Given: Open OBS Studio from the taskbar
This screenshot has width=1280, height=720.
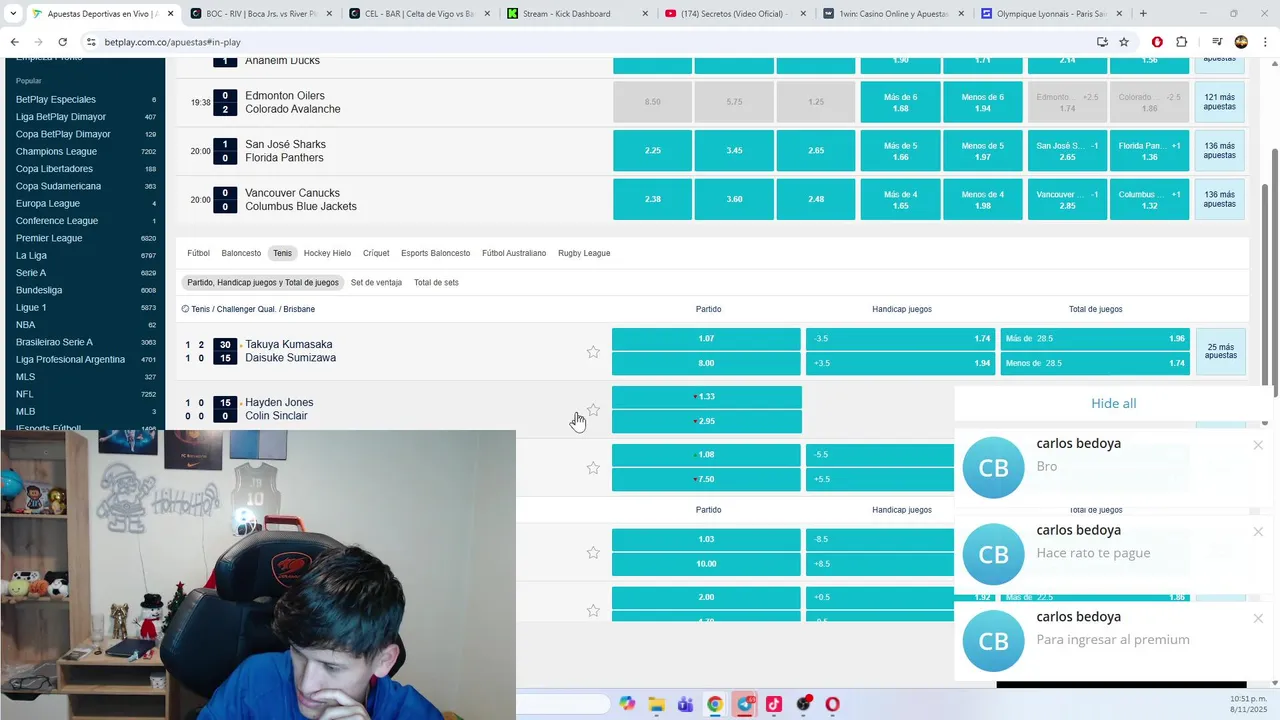Looking at the screenshot, I should point(803,704).
